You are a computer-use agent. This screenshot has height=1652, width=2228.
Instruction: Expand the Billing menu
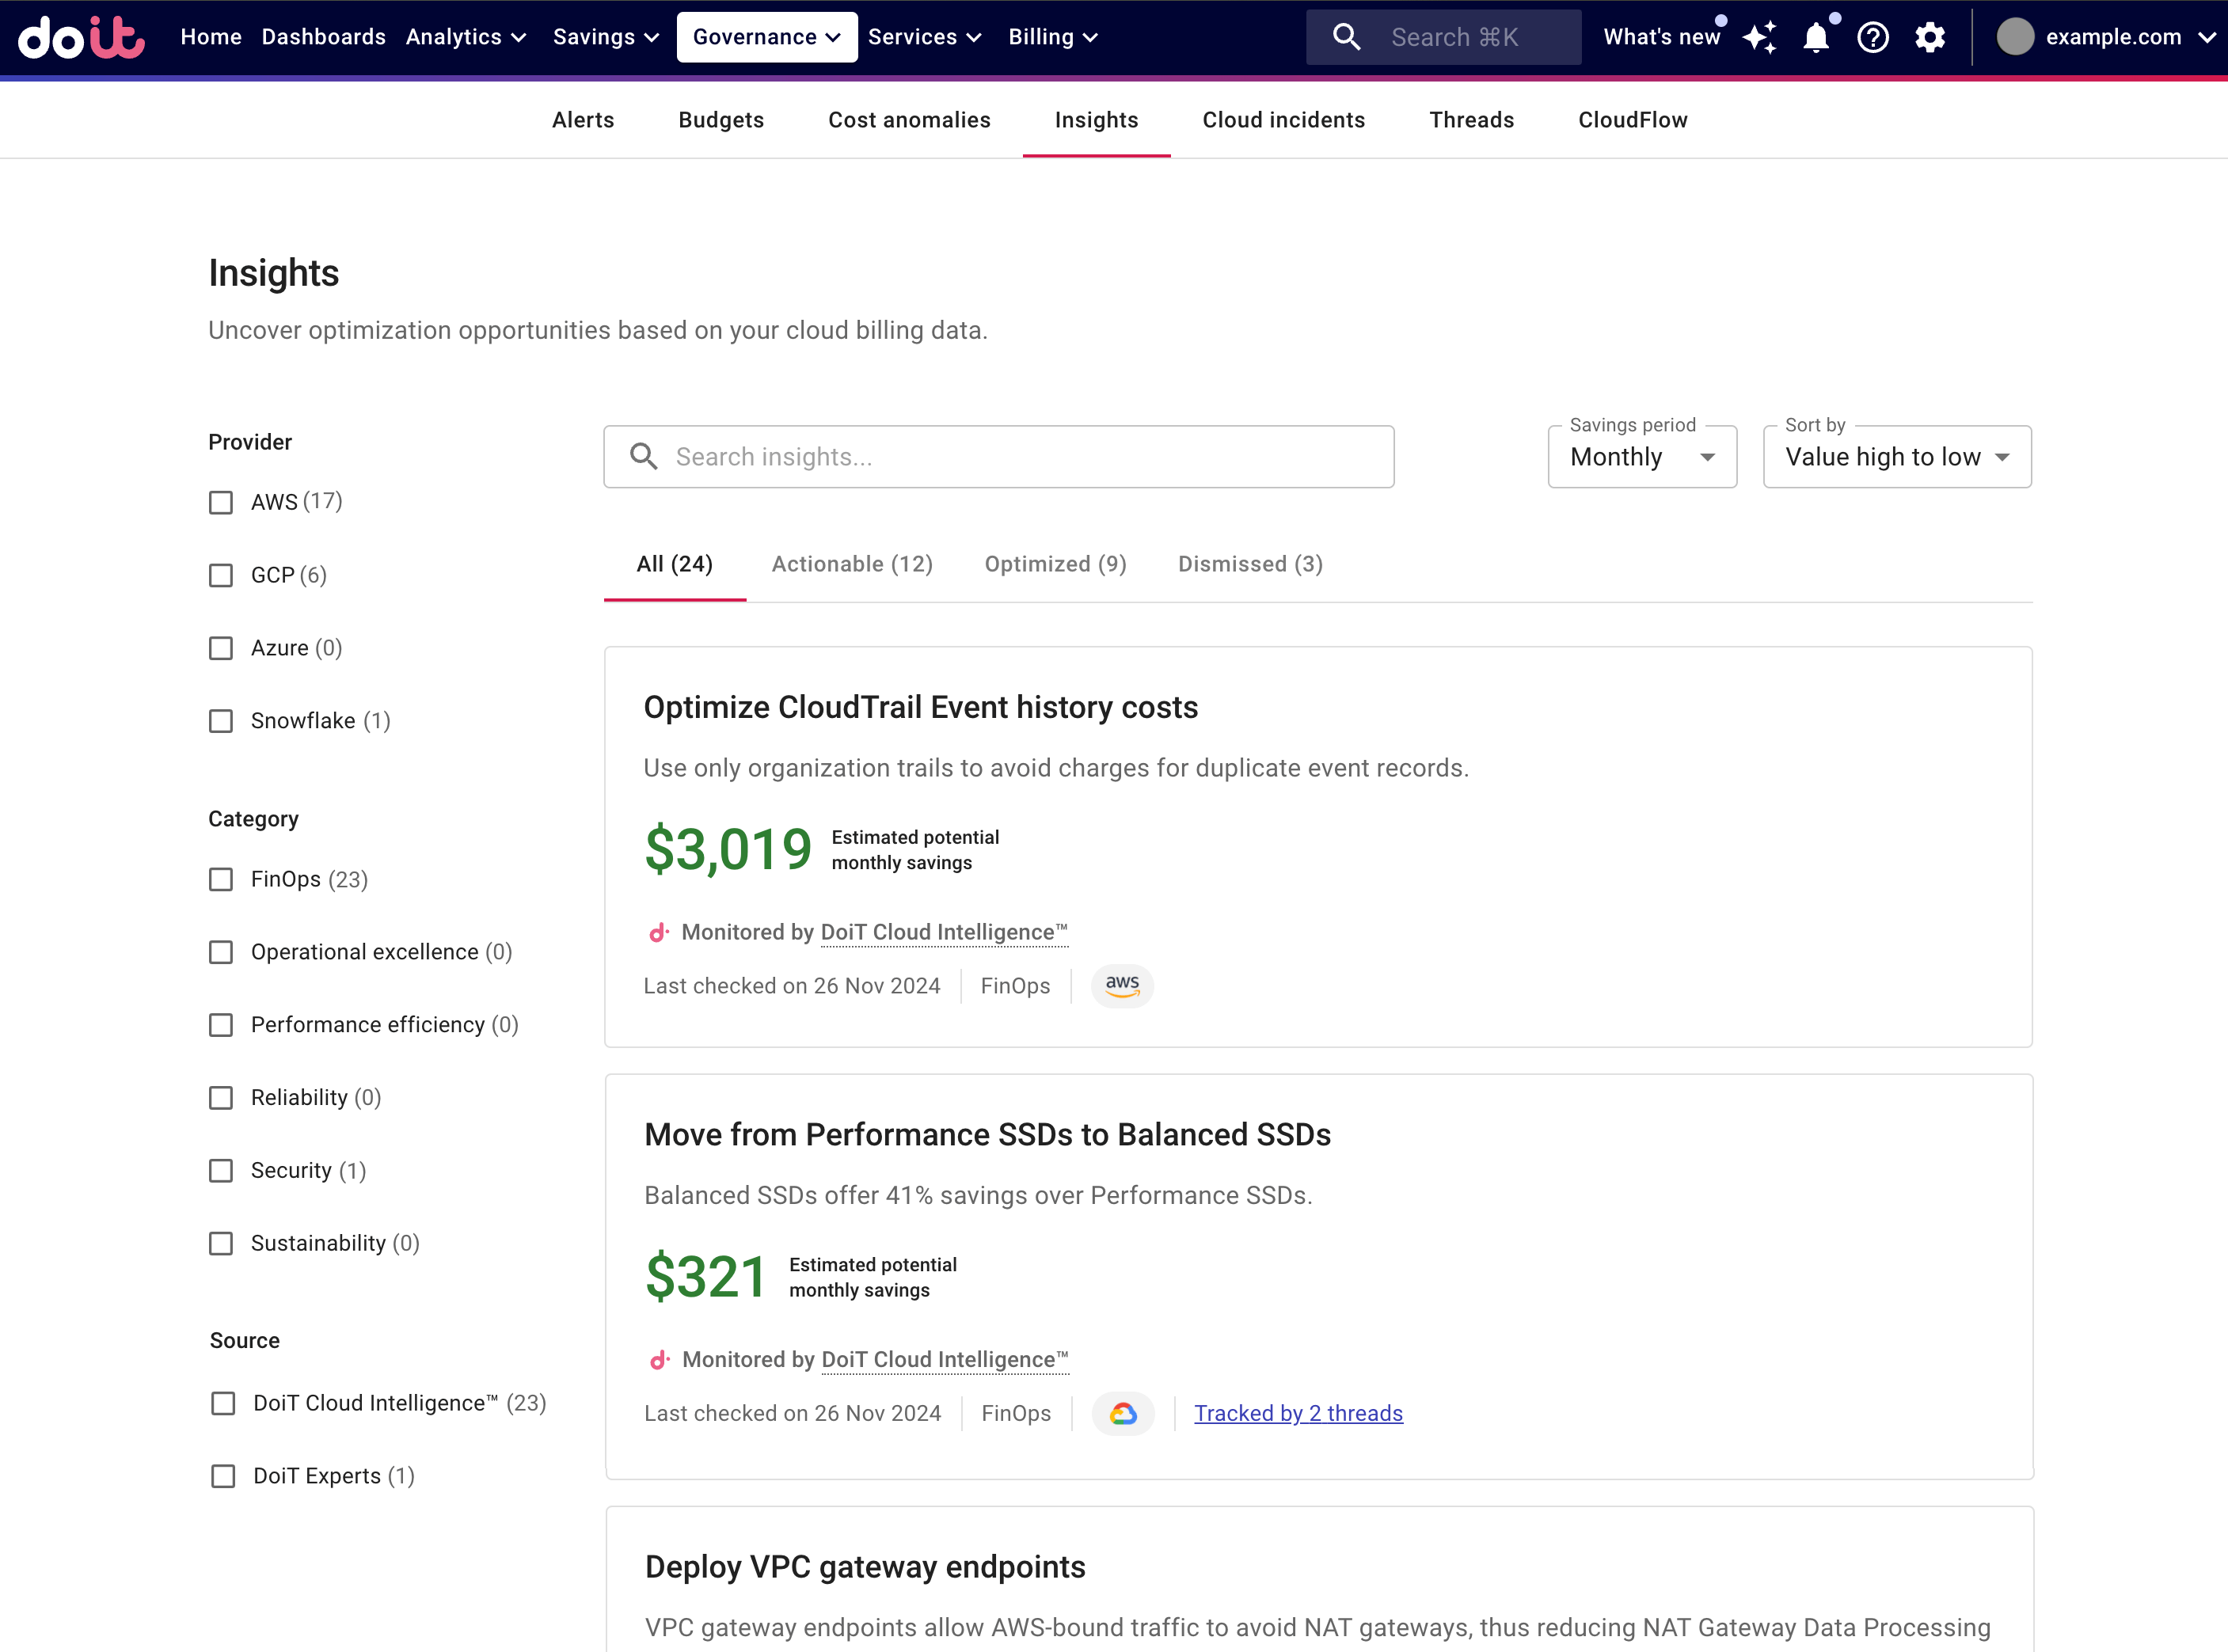coord(1053,37)
